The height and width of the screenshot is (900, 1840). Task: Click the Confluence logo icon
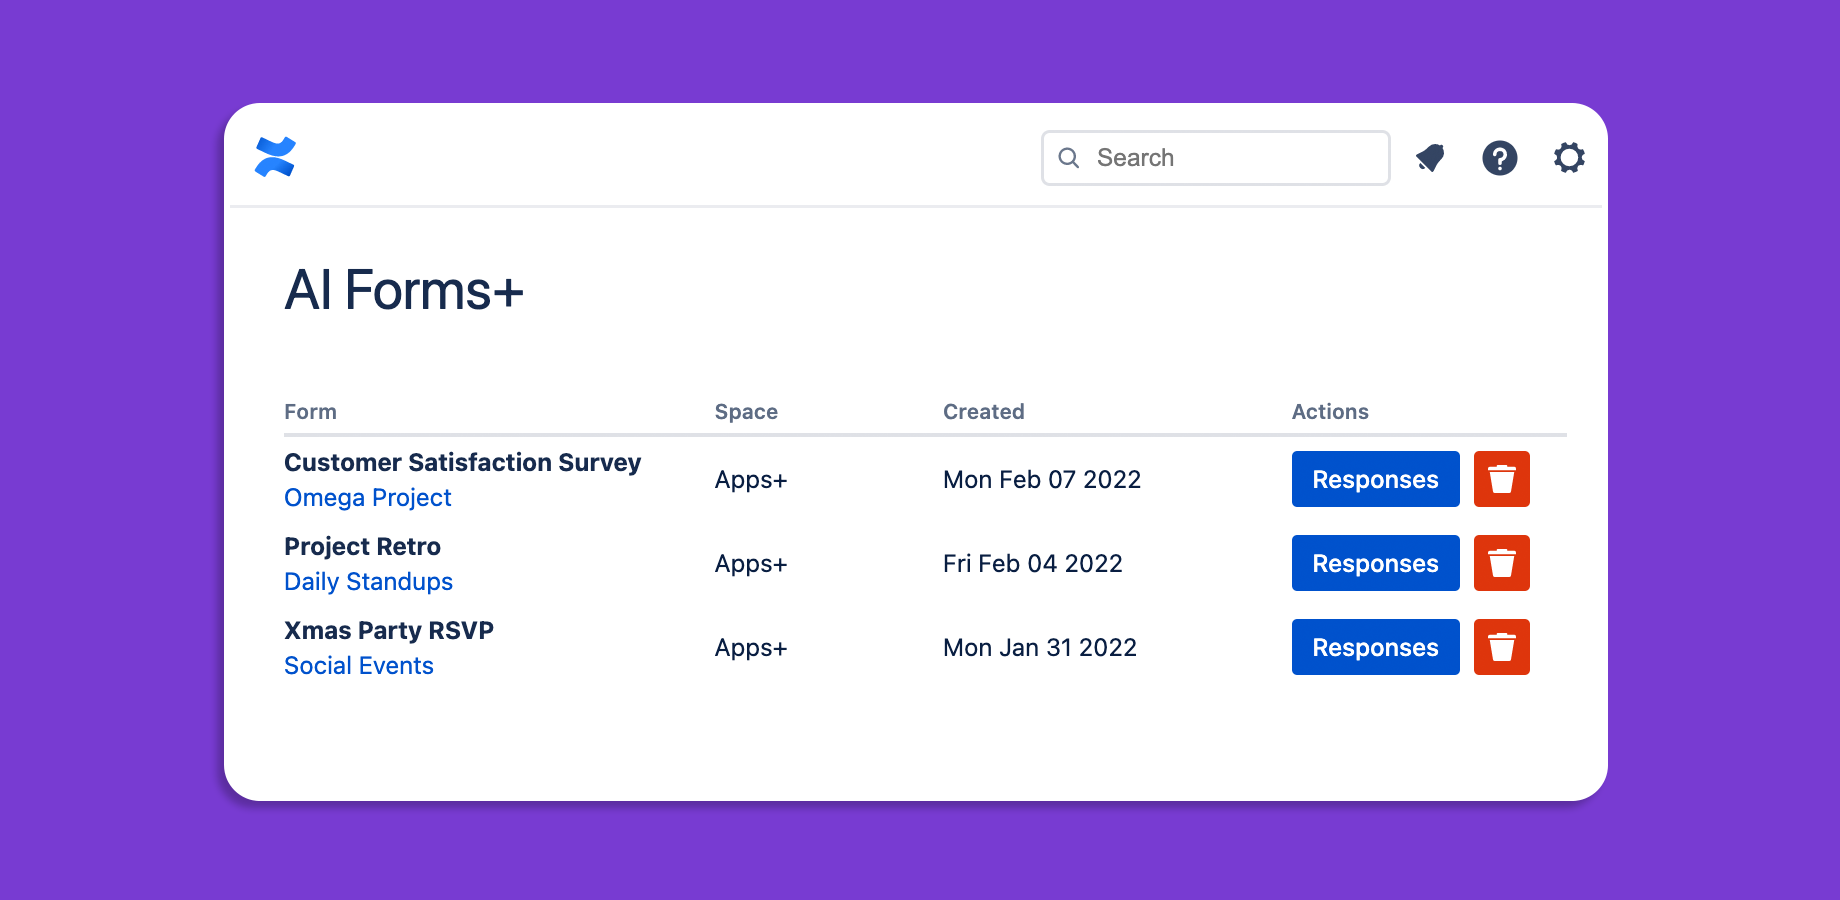point(275,157)
